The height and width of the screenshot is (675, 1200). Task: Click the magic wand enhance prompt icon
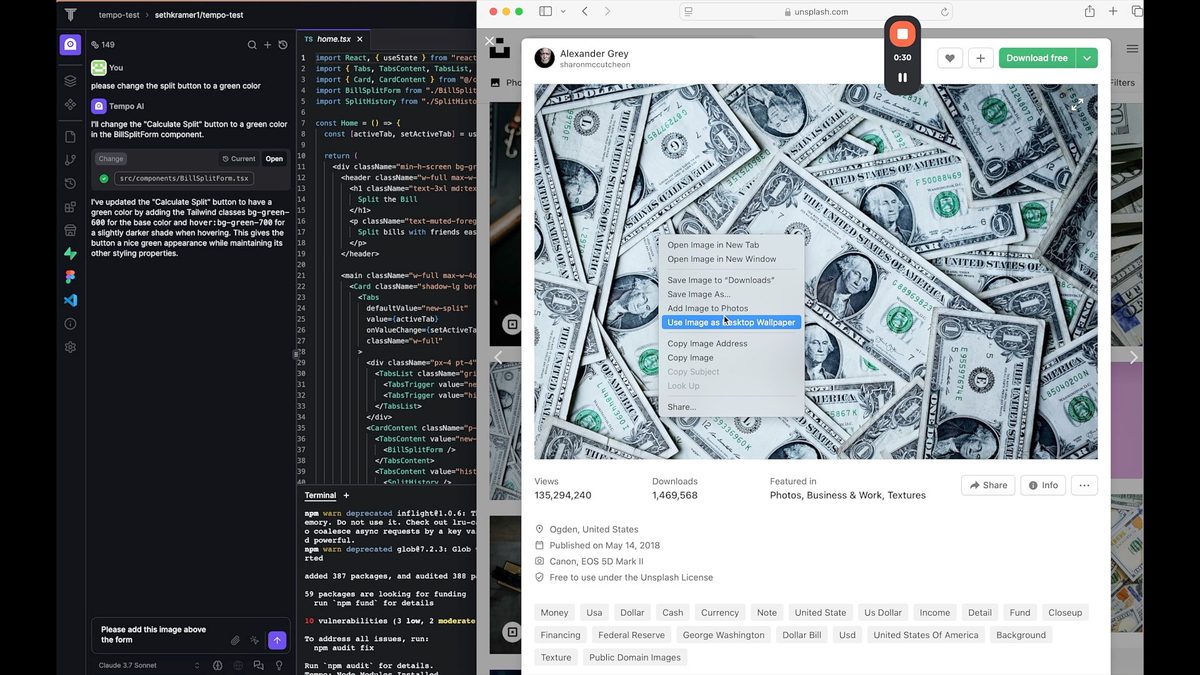(255, 640)
